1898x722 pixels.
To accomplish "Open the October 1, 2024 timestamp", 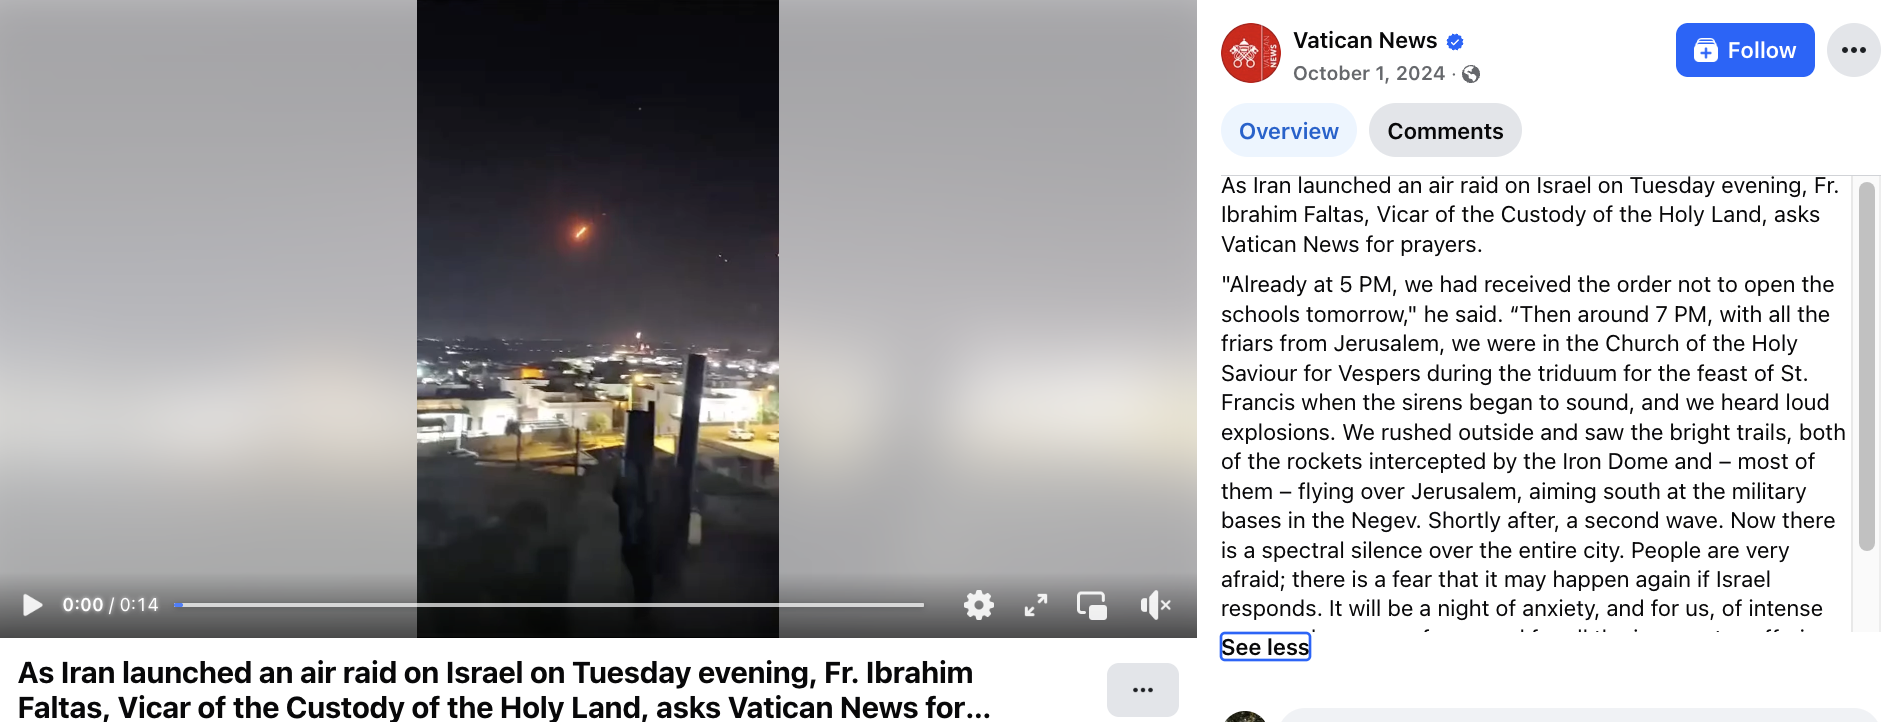I will (1369, 74).
